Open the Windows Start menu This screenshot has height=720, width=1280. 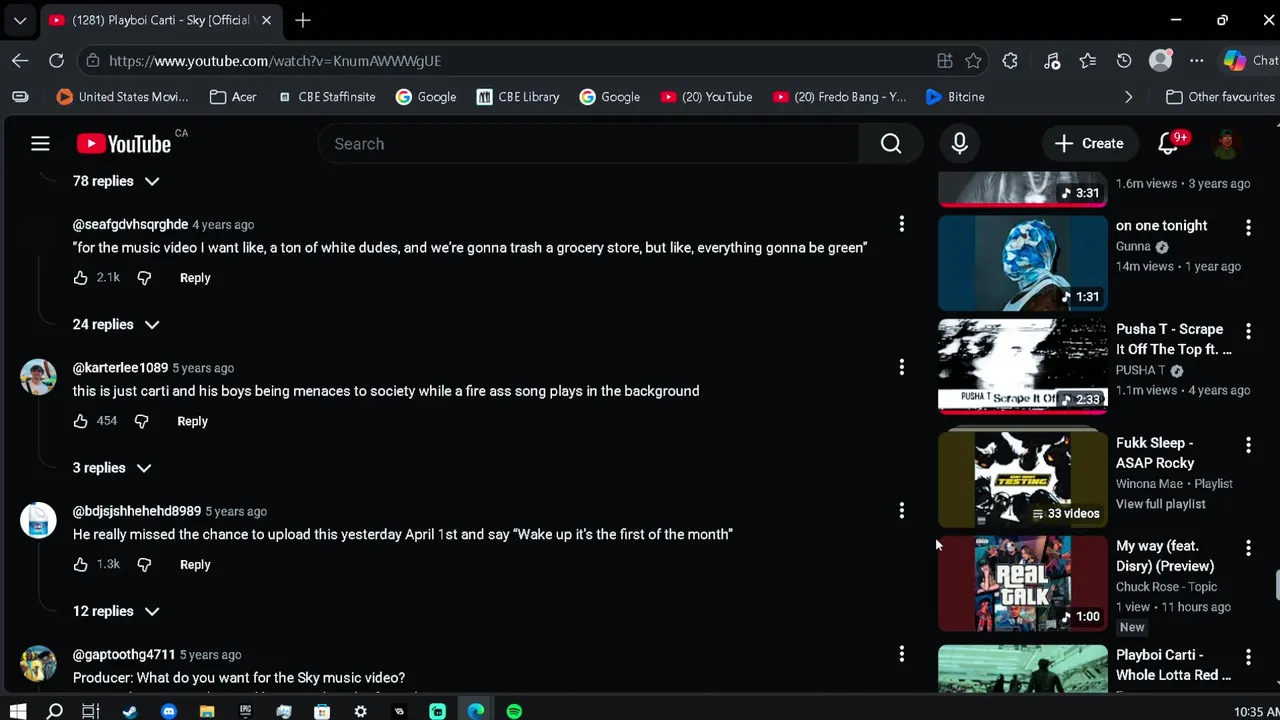pos(18,711)
